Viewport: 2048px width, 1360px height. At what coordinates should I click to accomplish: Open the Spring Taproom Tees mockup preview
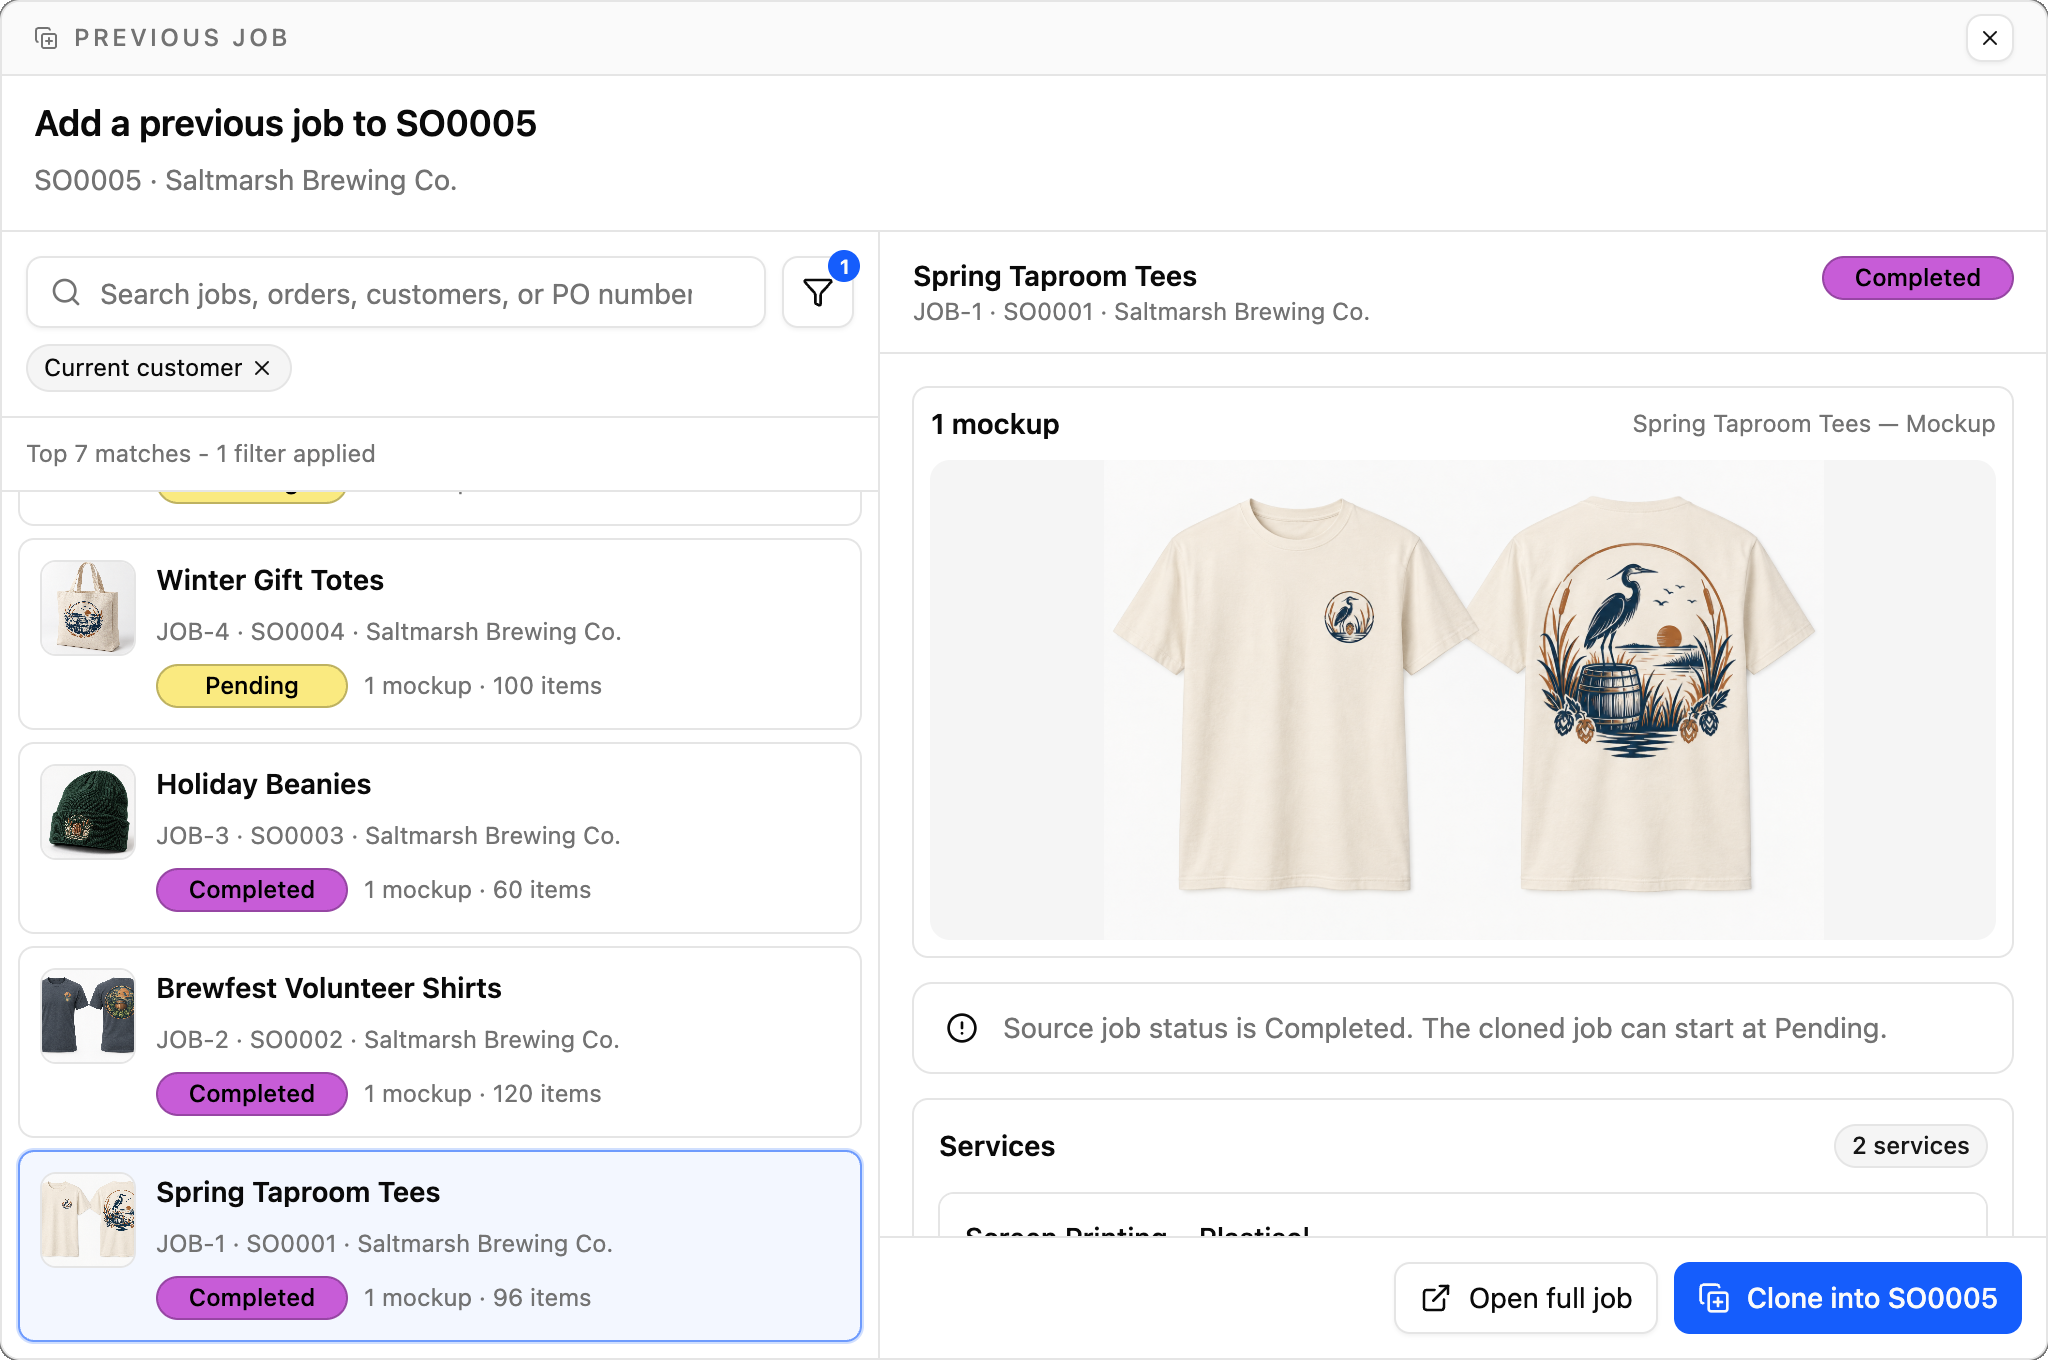coord(1463,700)
